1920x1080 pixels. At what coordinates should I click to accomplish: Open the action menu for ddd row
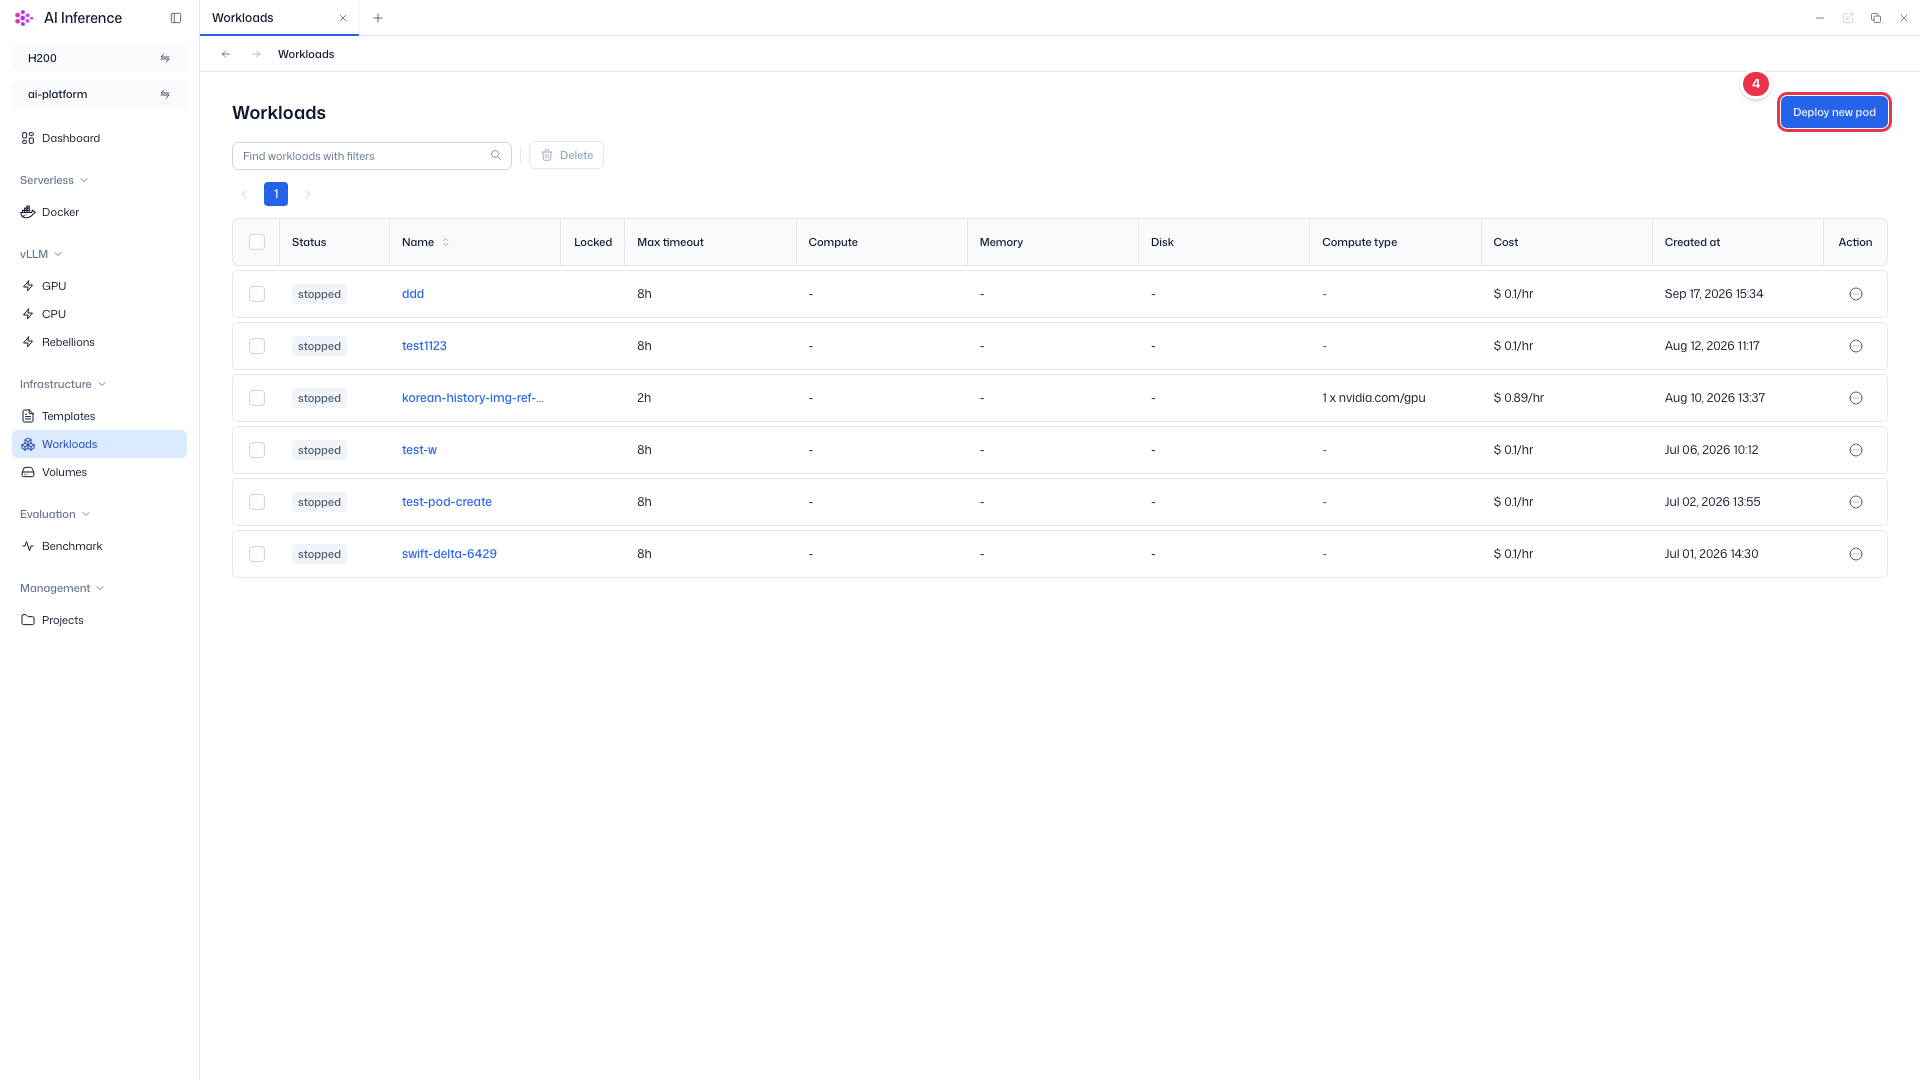click(1856, 294)
